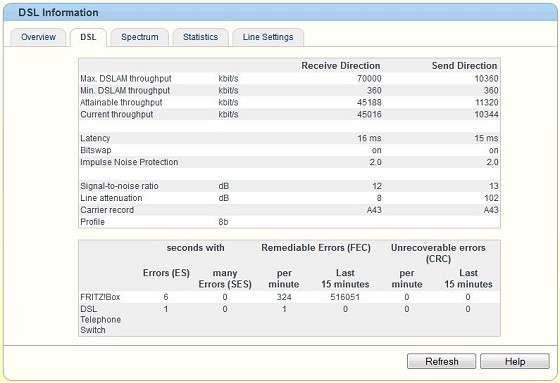The height and width of the screenshot is (383, 560).
Task: Click the Errors (ES) column header
Action: coord(166,273)
